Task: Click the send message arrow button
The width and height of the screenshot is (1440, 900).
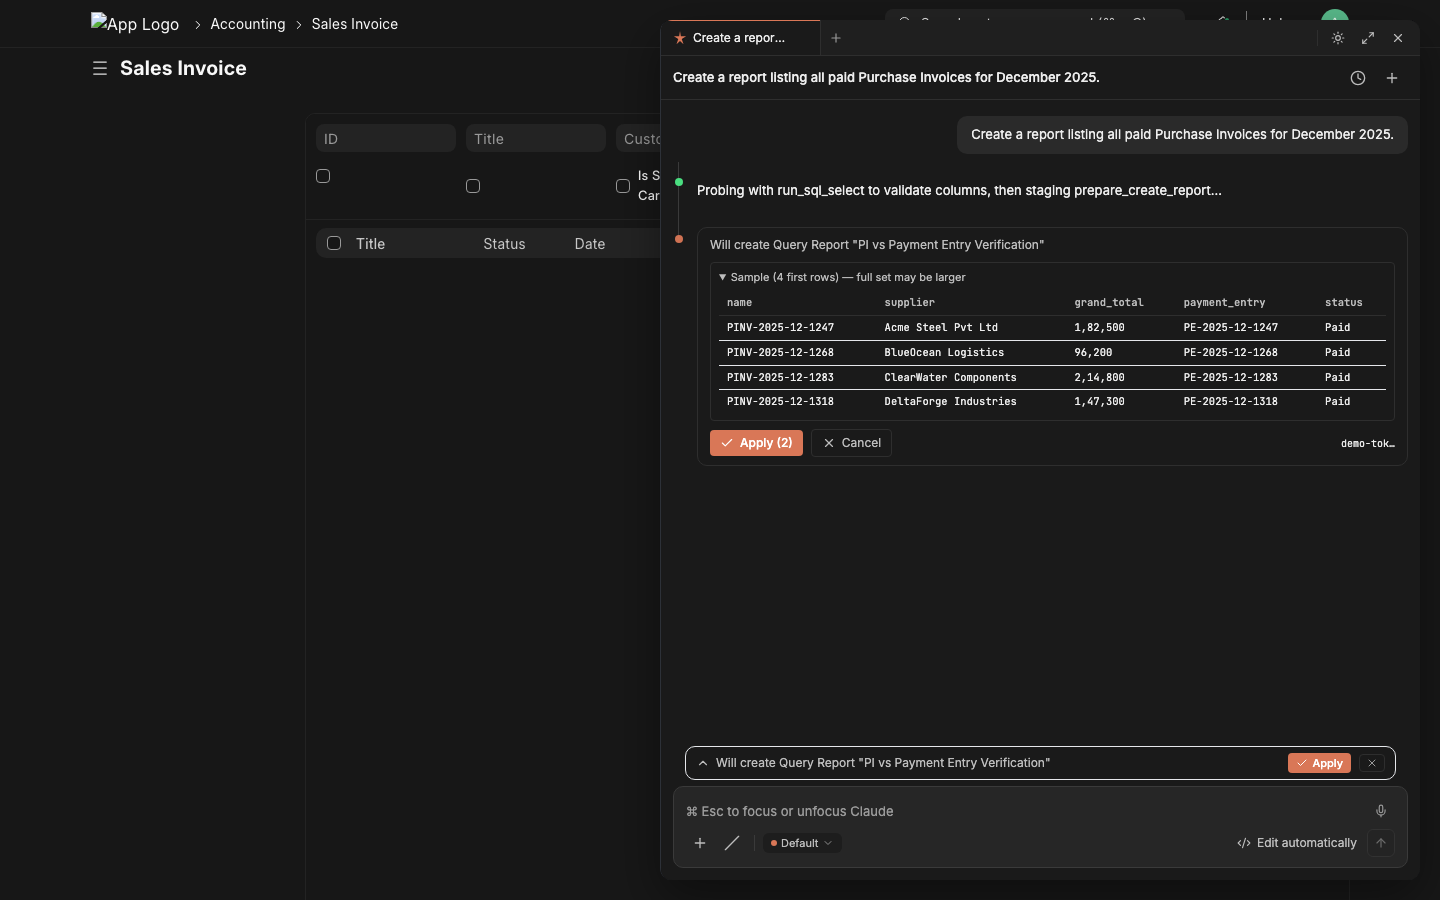Action: tap(1381, 843)
